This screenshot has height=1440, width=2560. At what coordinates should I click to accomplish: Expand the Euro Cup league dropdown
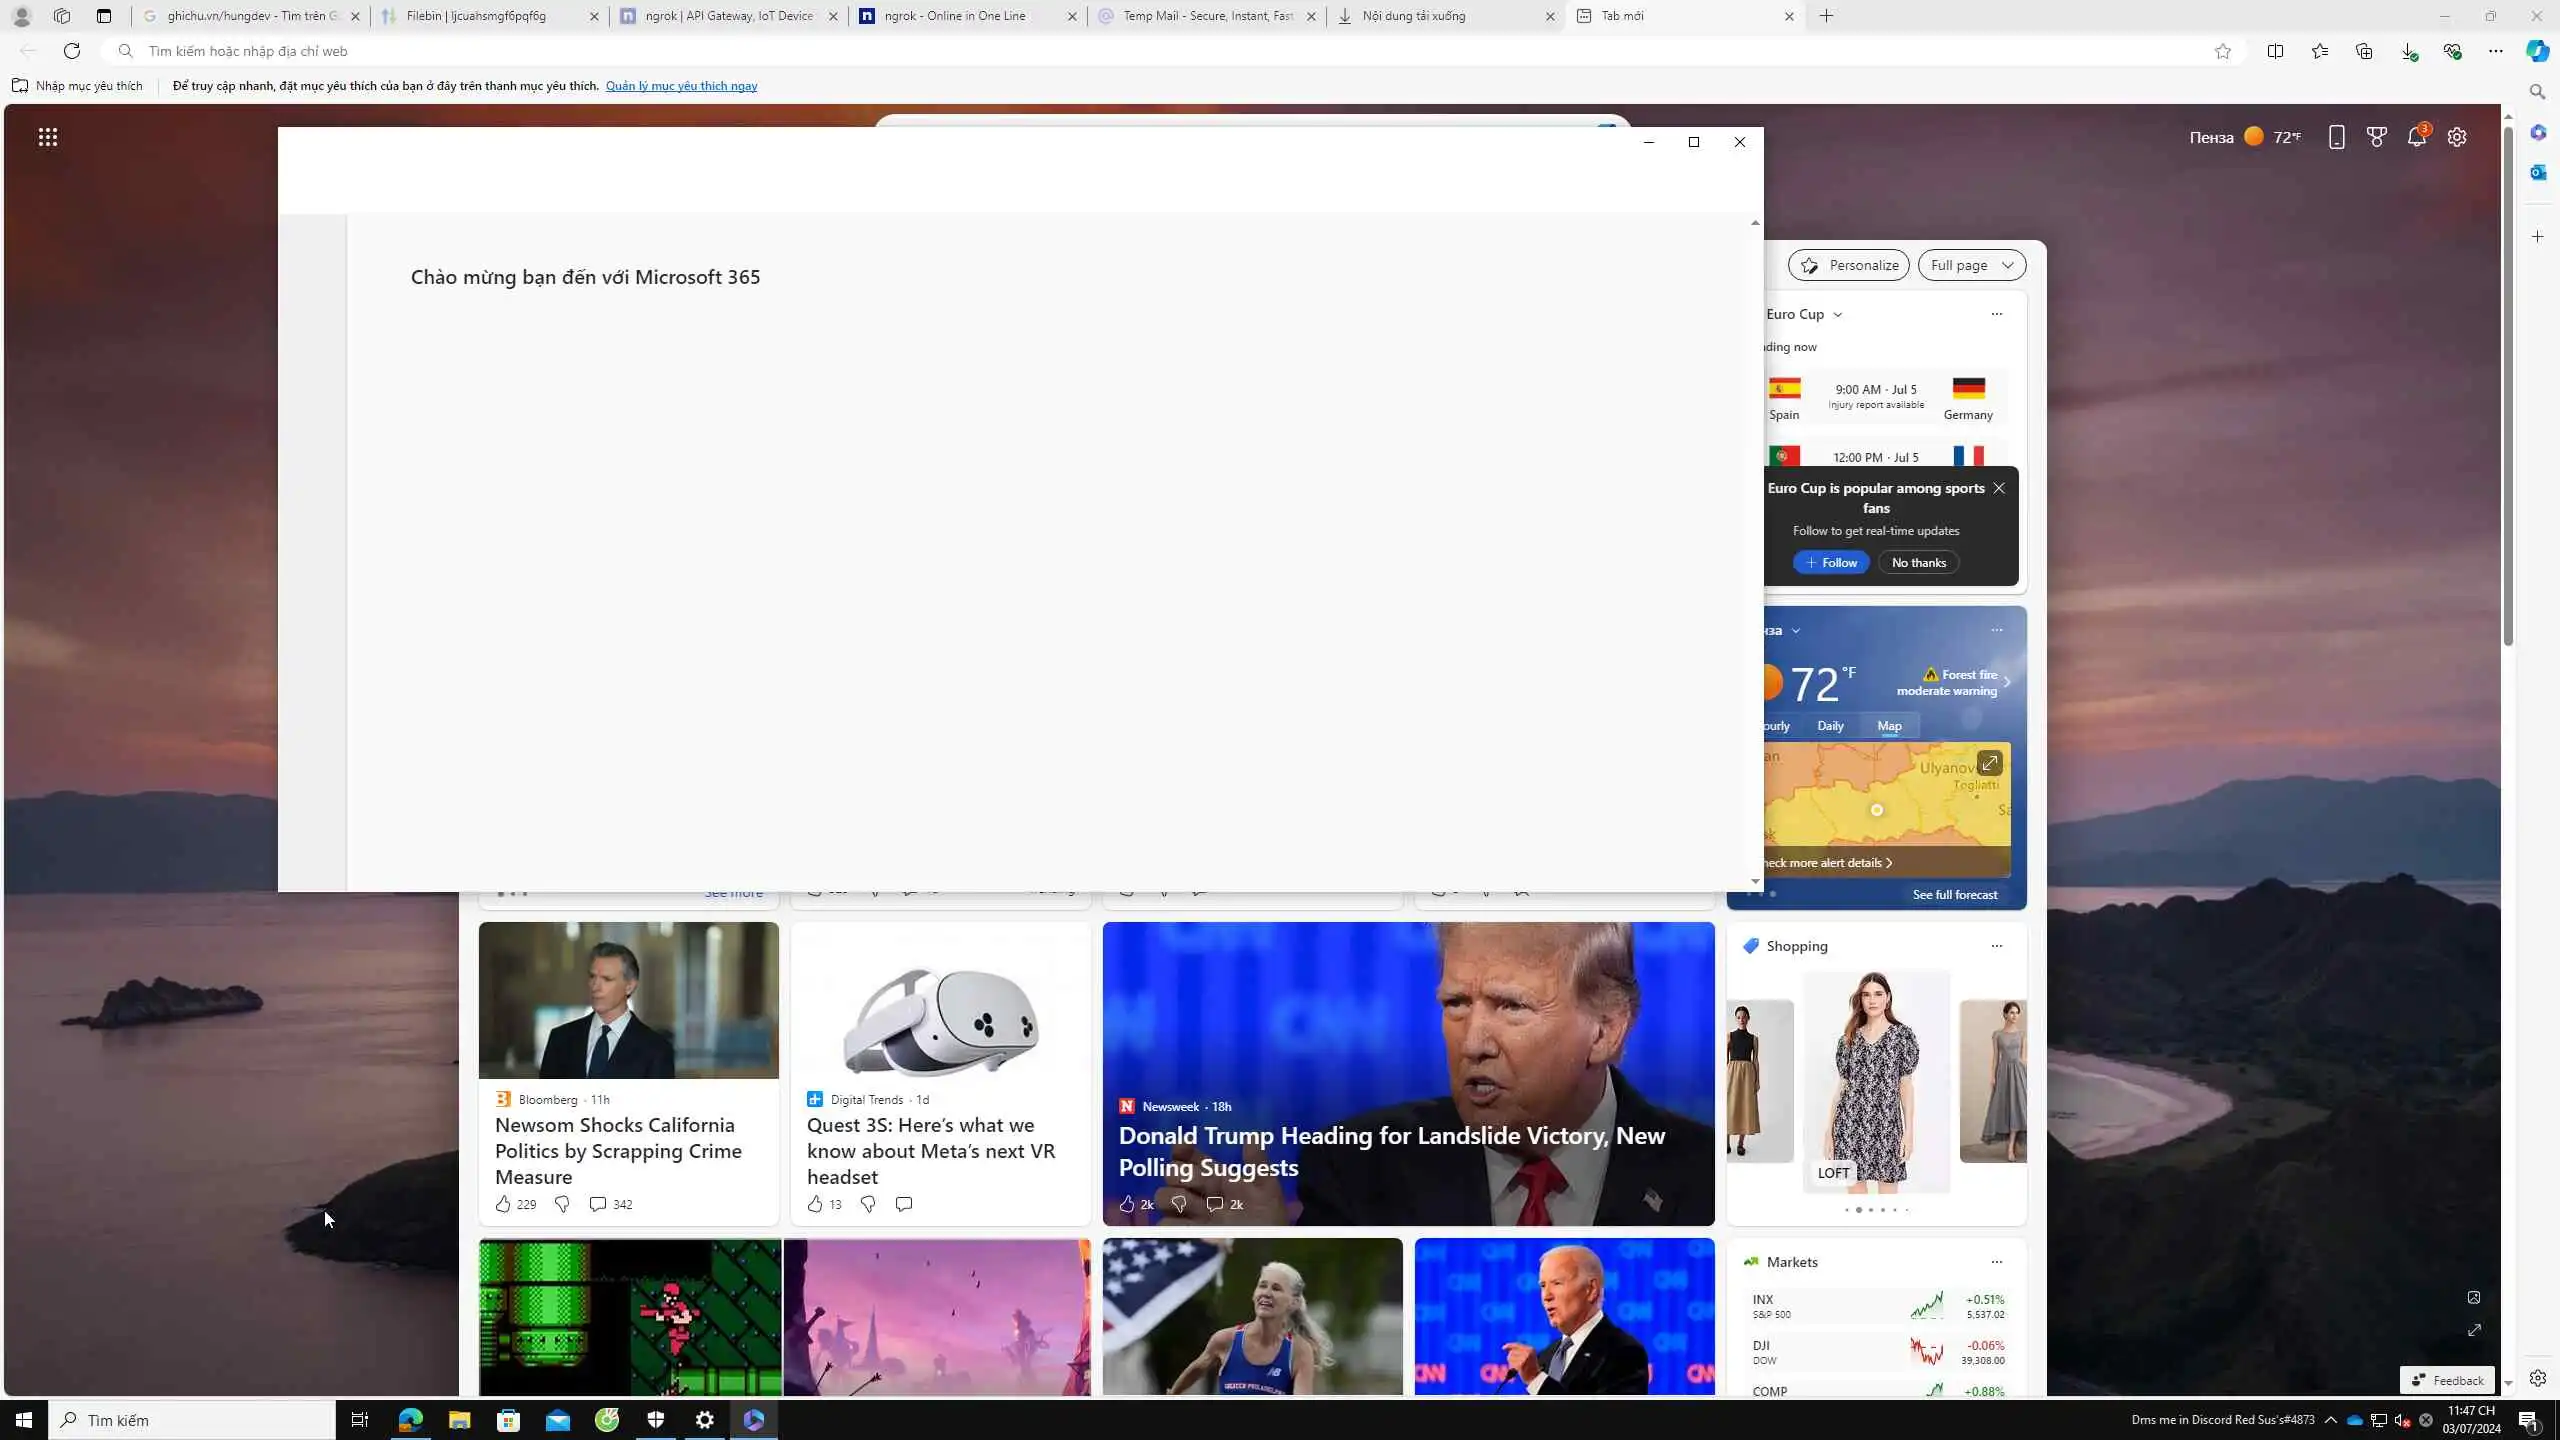point(1837,314)
